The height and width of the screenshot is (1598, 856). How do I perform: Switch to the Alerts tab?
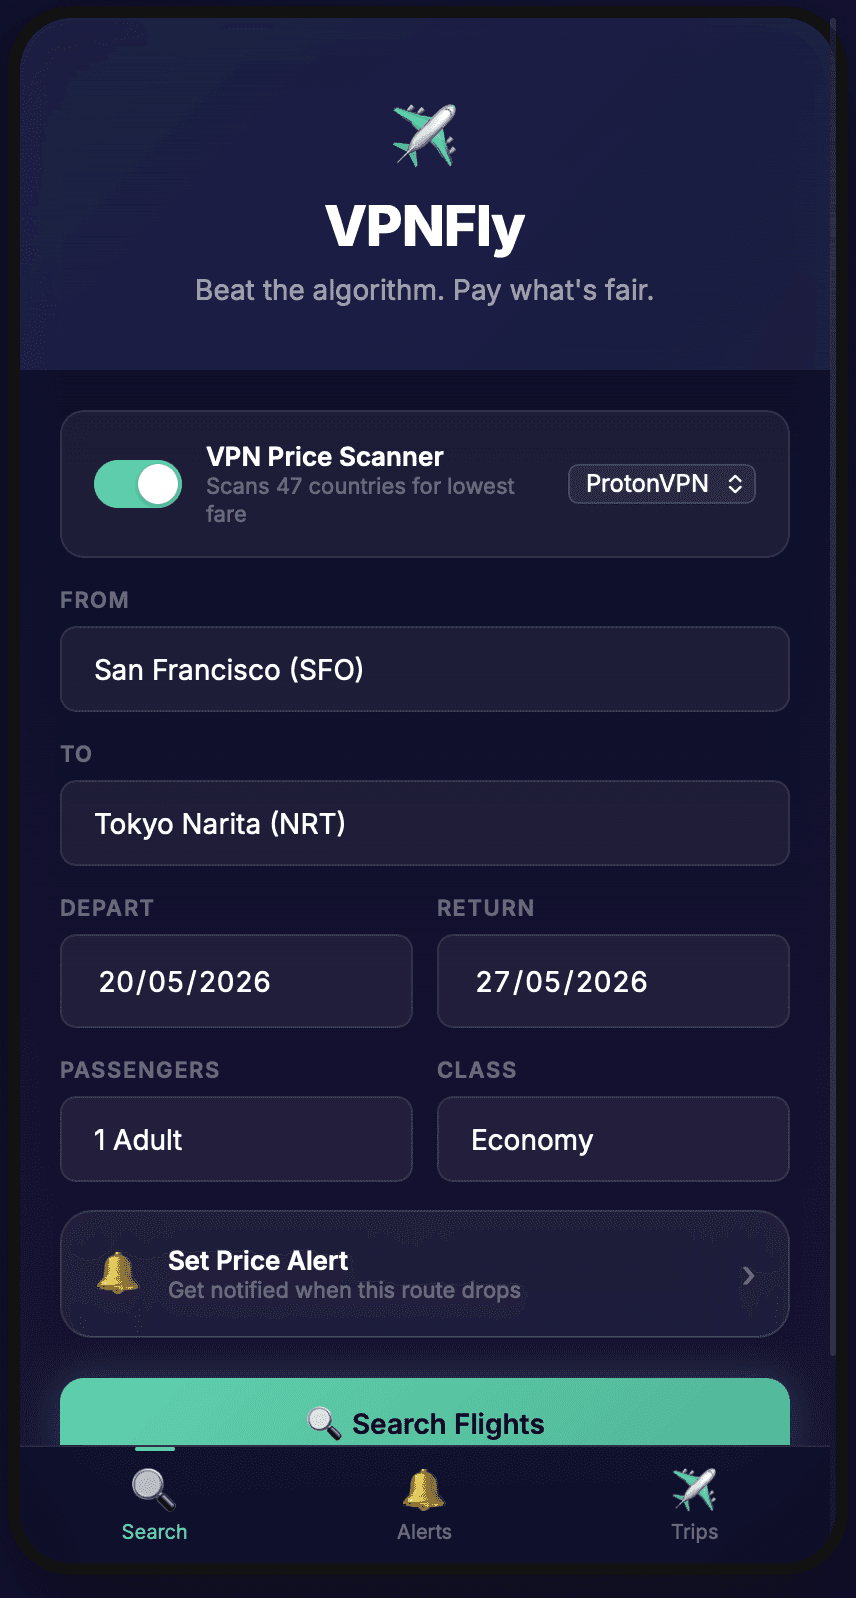[x=424, y=1505]
